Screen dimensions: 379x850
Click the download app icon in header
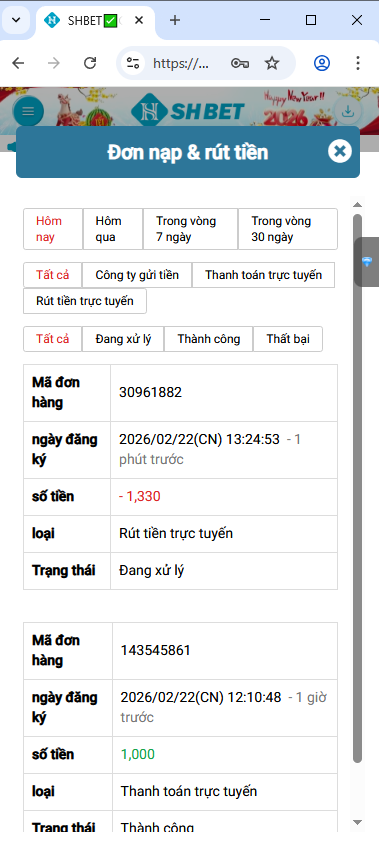coord(348,112)
